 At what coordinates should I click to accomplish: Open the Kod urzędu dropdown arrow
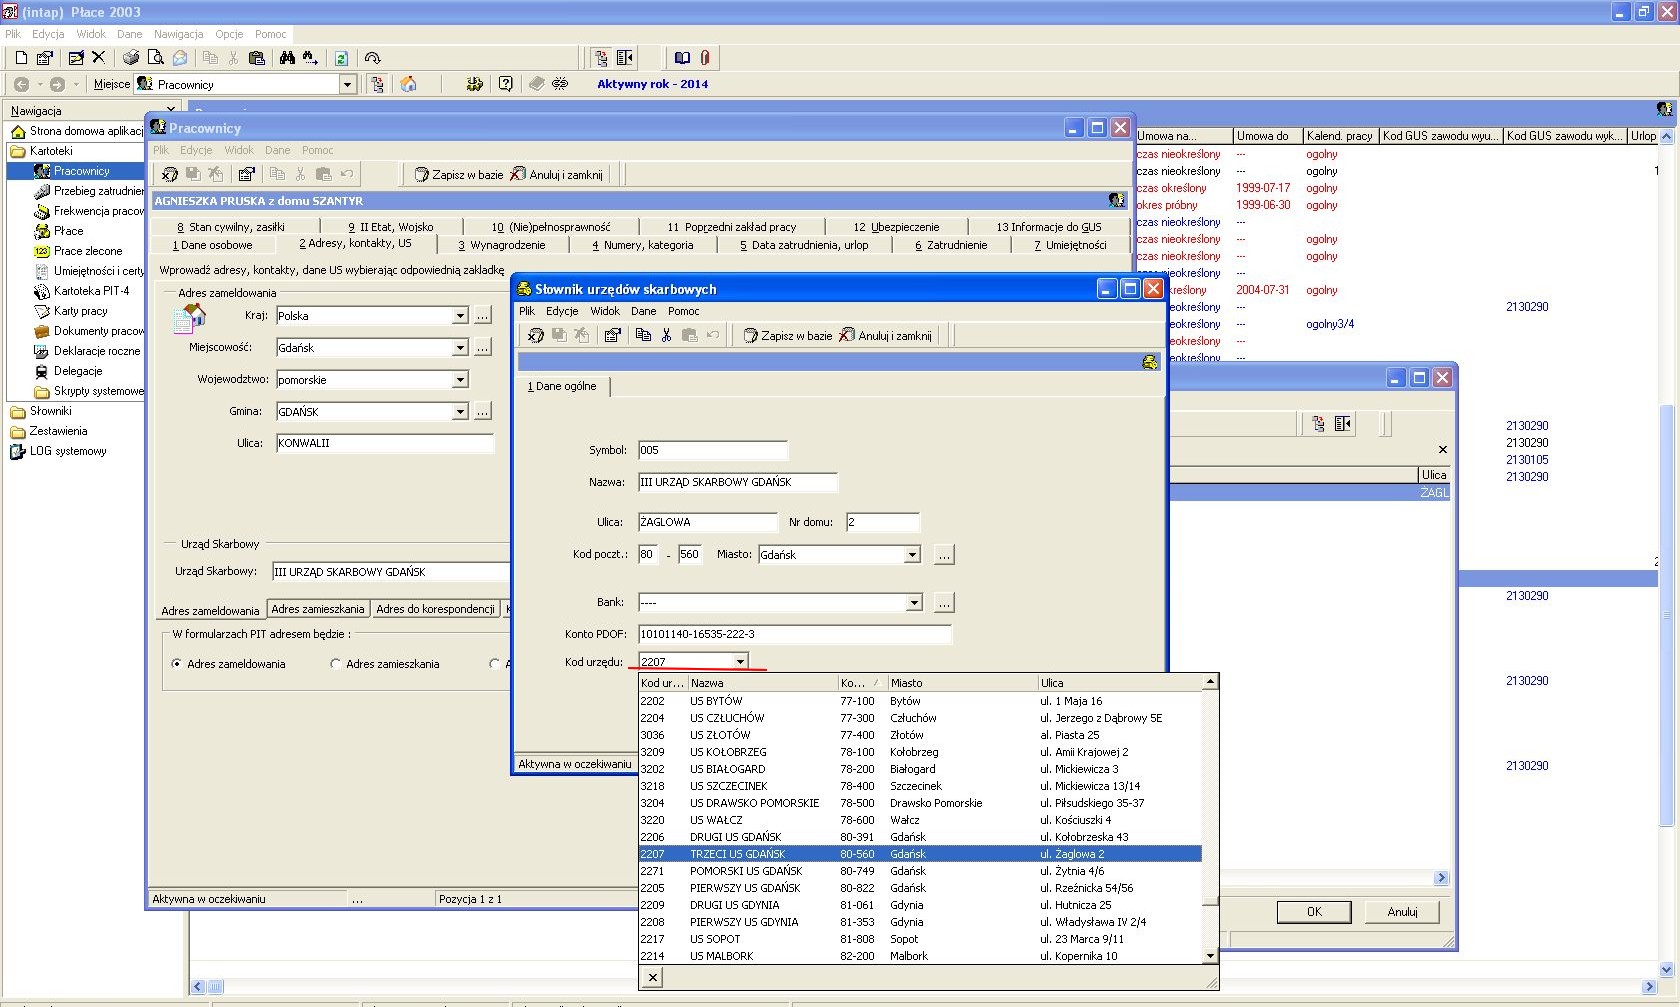click(740, 662)
